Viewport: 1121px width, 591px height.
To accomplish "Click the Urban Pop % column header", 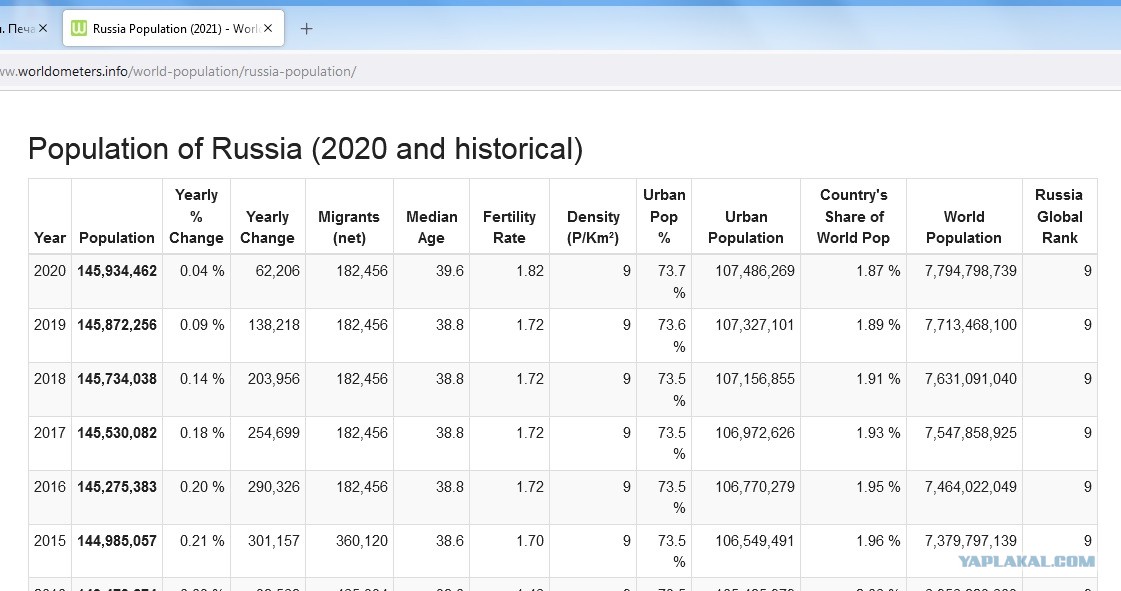I will pos(663,217).
